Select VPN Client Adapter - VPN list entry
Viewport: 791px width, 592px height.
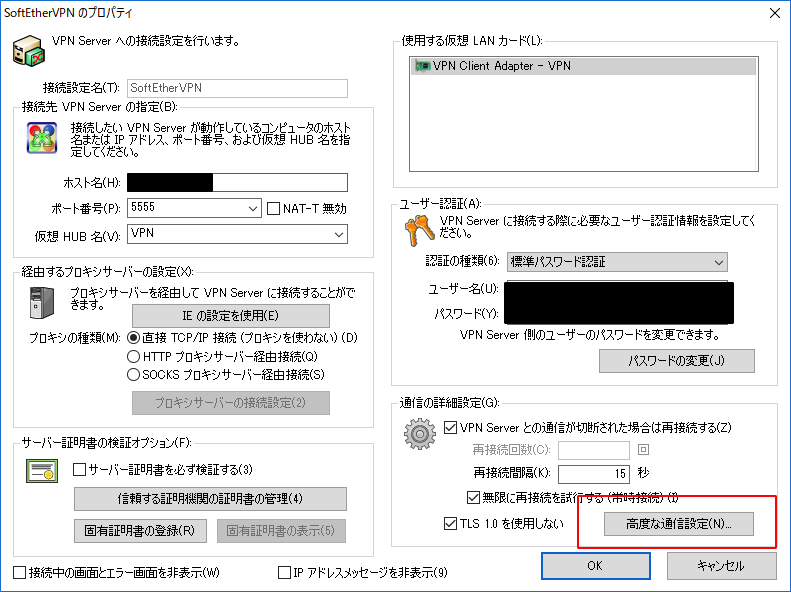tap(584, 66)
